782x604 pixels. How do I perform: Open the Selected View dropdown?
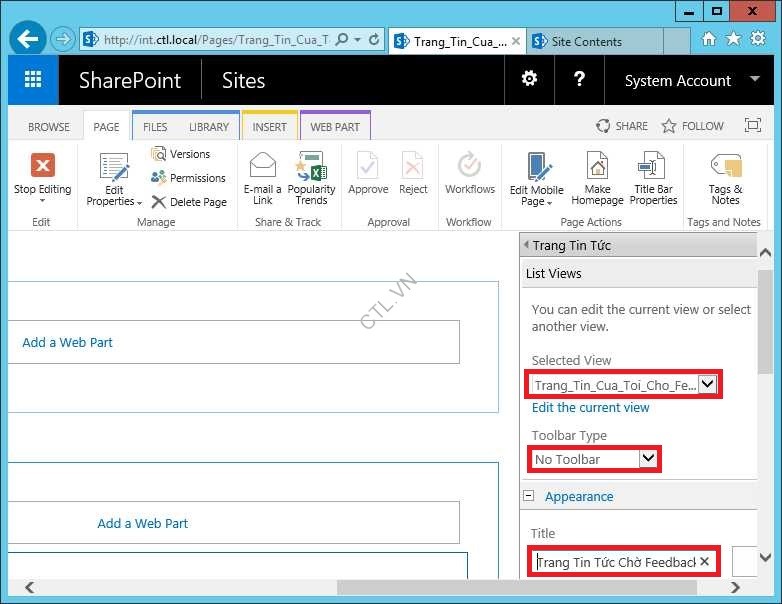tap(707, 384)
